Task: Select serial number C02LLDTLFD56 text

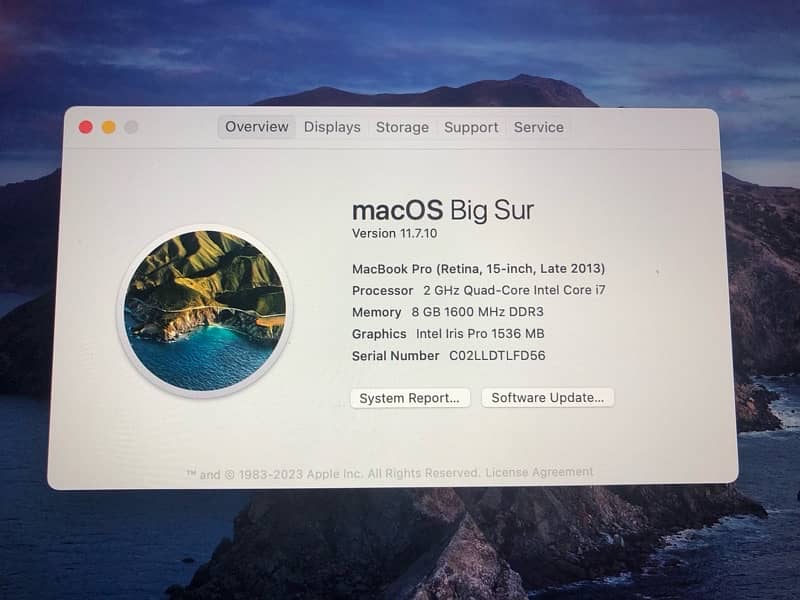Action: 497,356
